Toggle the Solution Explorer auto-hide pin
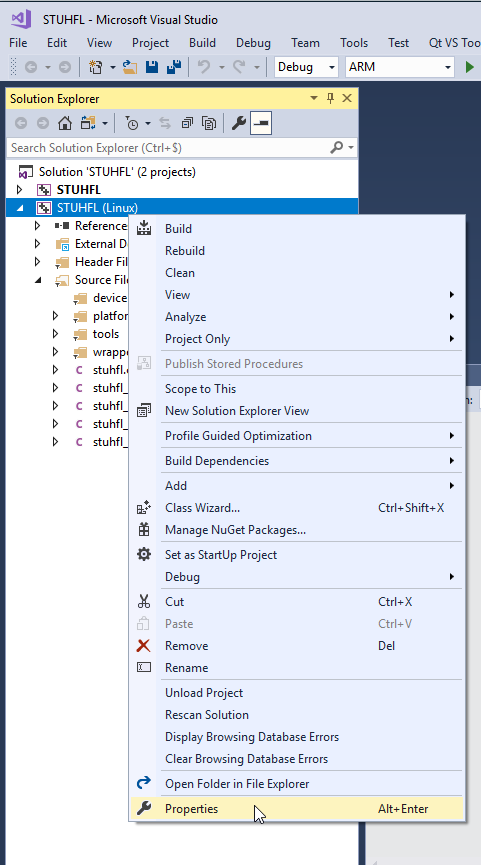This screenshot has width=481, height=865. click(330, 98)
